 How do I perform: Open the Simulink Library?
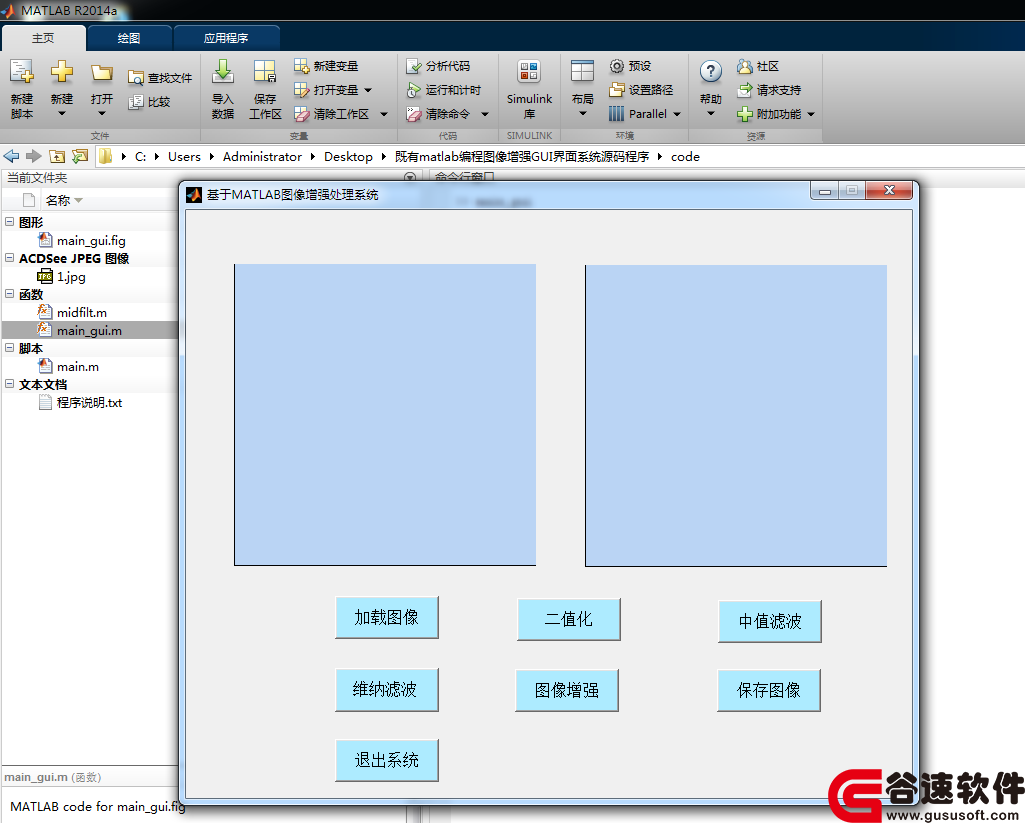pyautogui.click(x=529, y=90)
